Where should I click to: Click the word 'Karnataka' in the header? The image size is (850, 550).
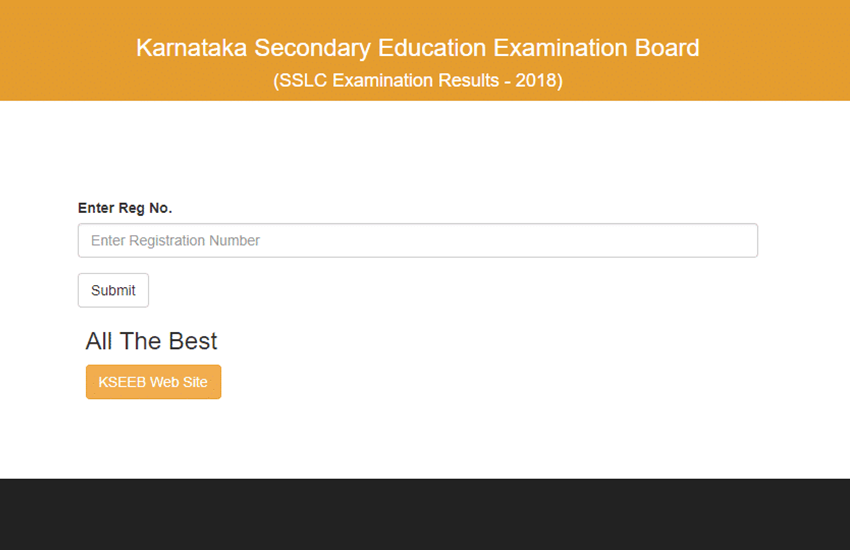click(190, 48)
